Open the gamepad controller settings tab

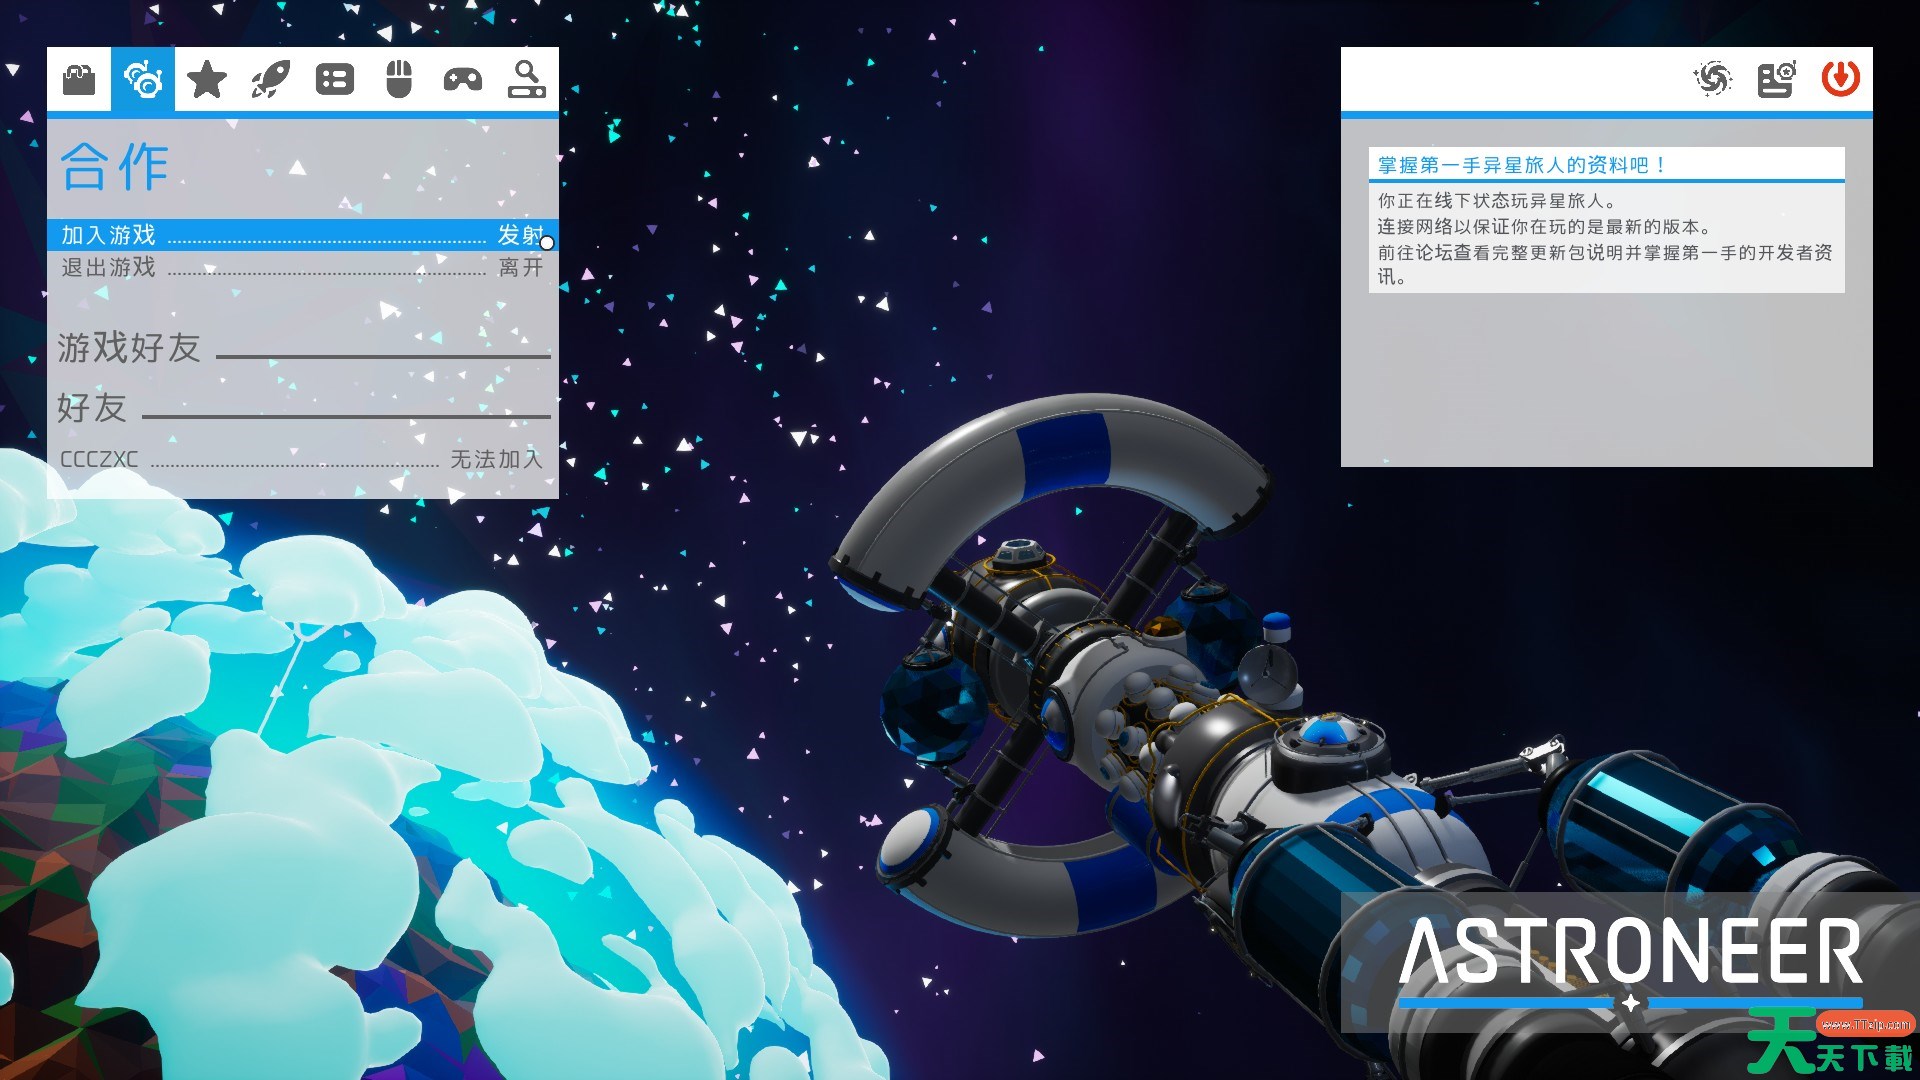[463, 79]
